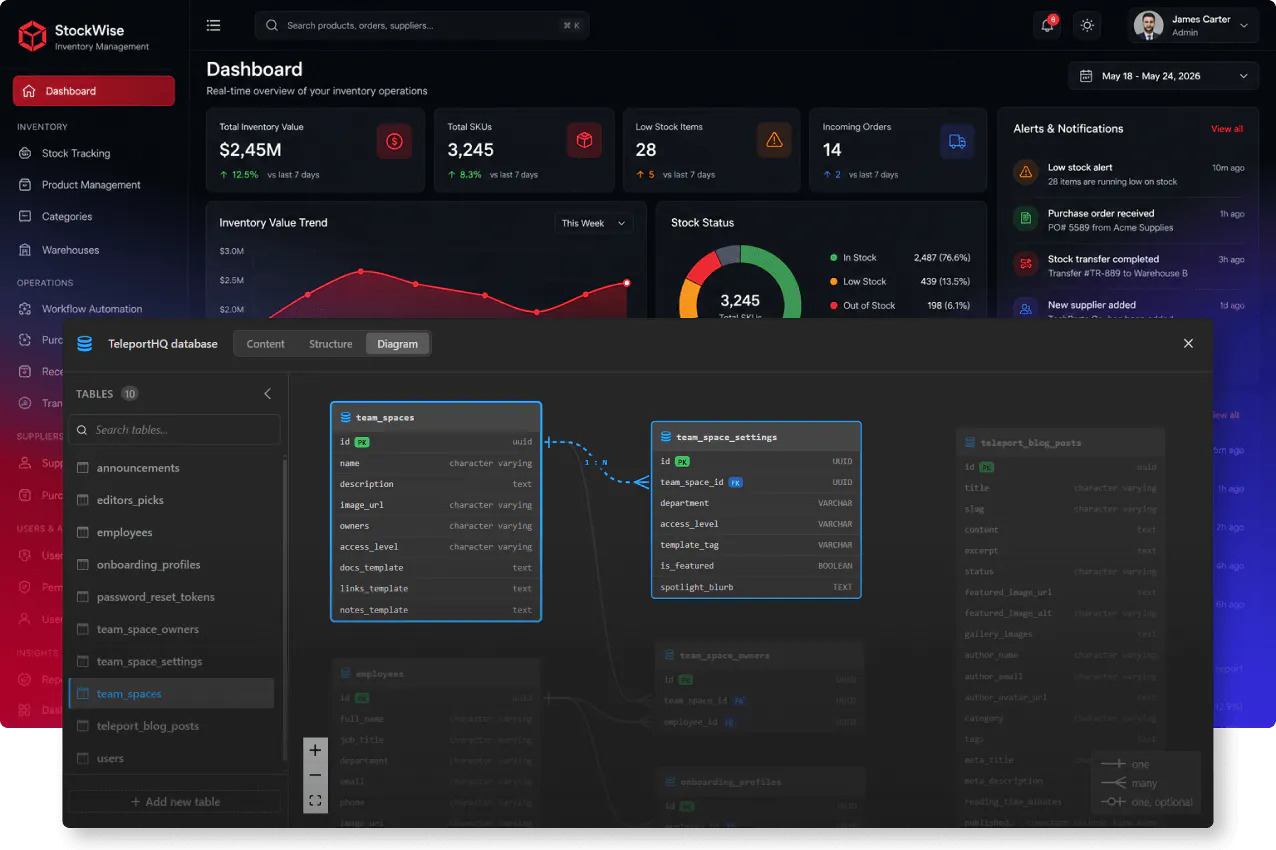Switch to the Structure tab
The width and height of the screenshot is (1276, 850).
[330, 344]
